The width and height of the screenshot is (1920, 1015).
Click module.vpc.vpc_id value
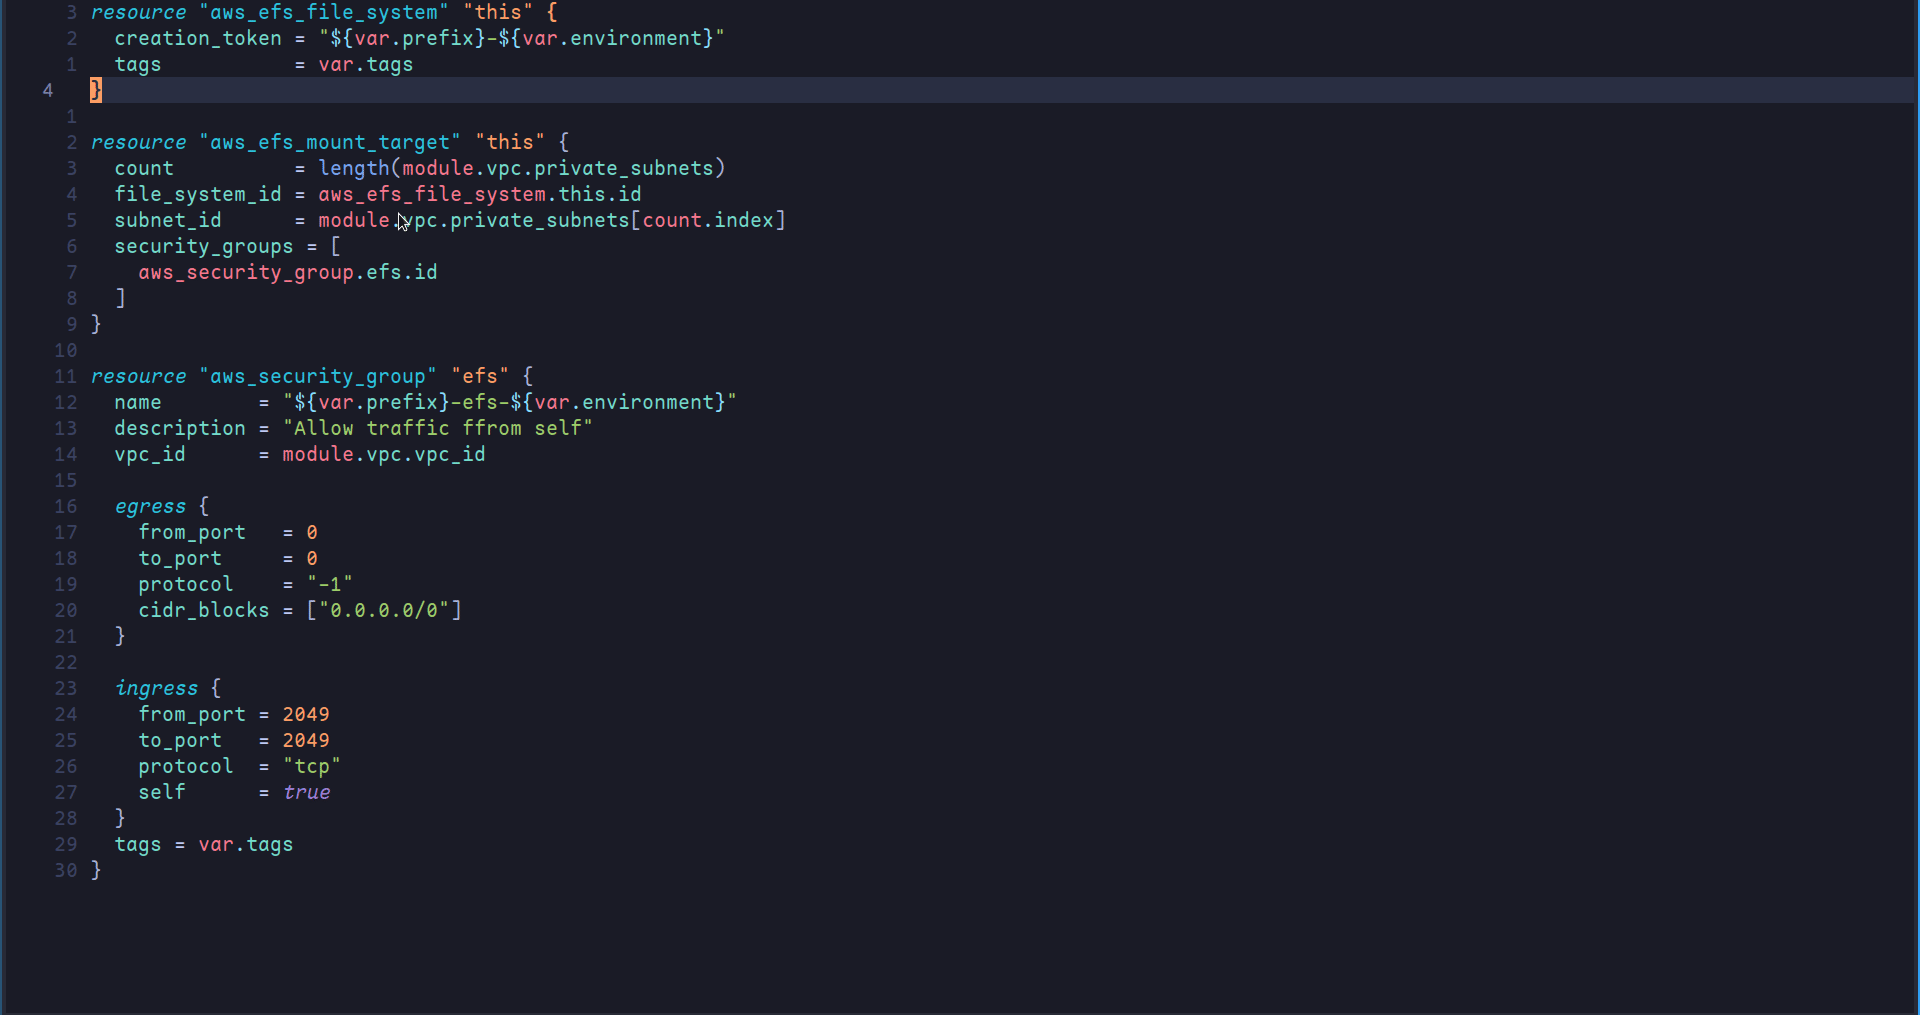384,454
